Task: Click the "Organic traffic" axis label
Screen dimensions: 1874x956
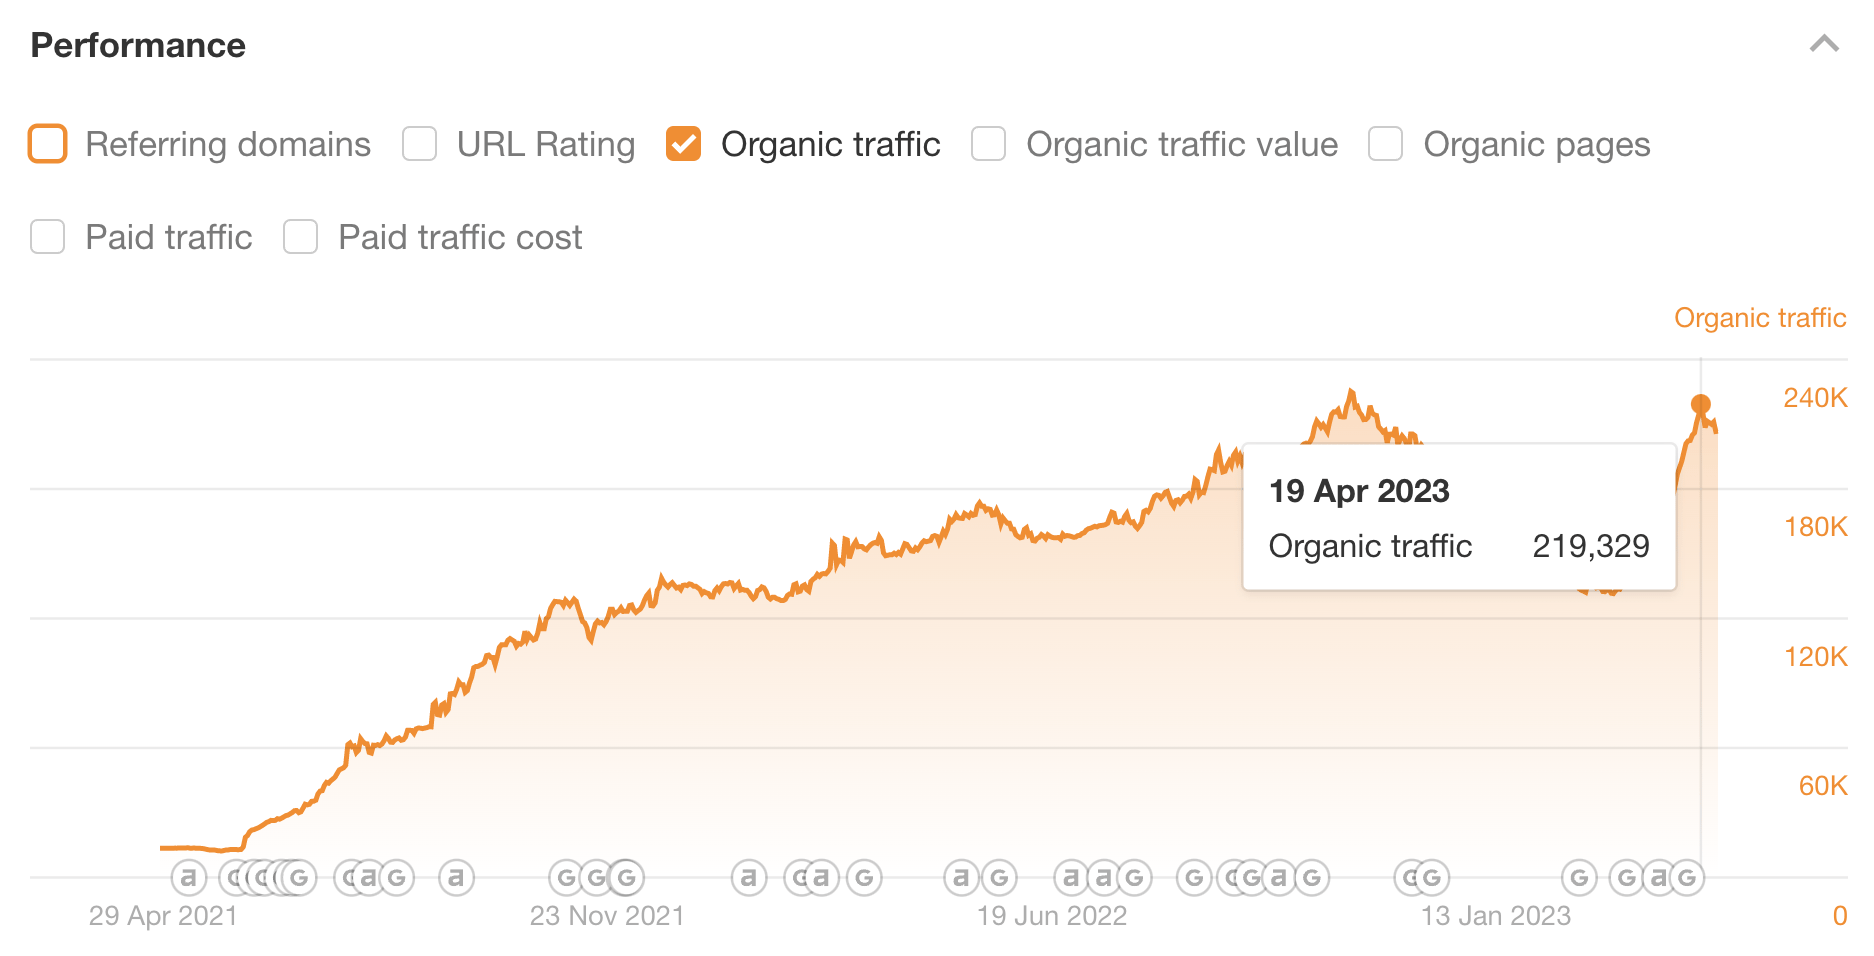Action: coord(1760,317)
